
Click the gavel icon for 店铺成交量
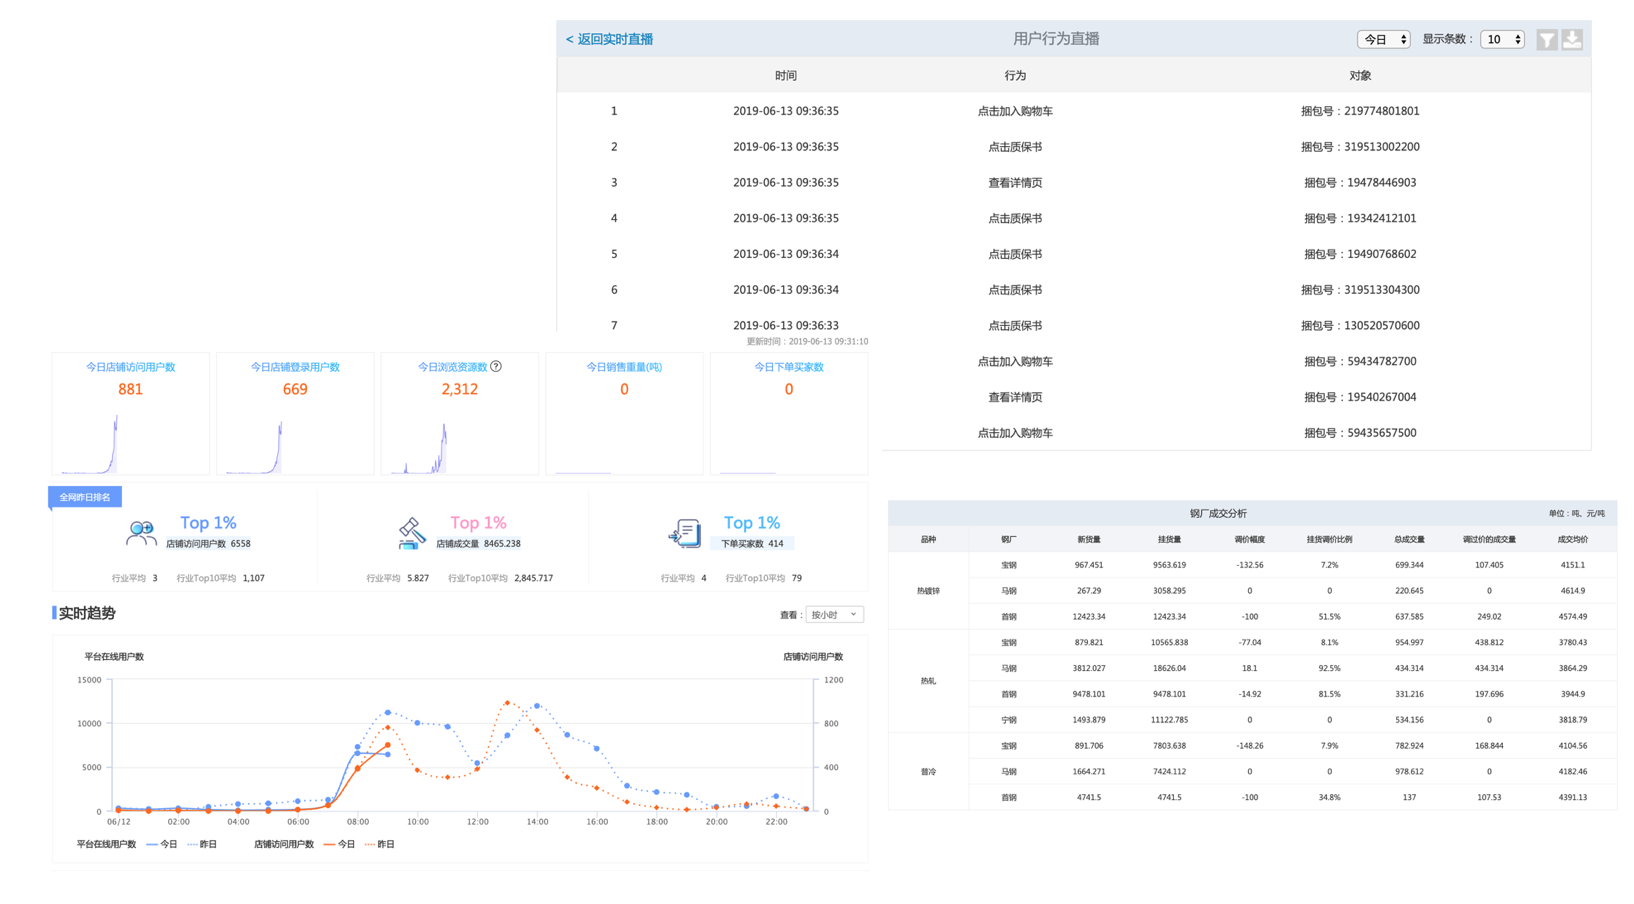[410, 532]
